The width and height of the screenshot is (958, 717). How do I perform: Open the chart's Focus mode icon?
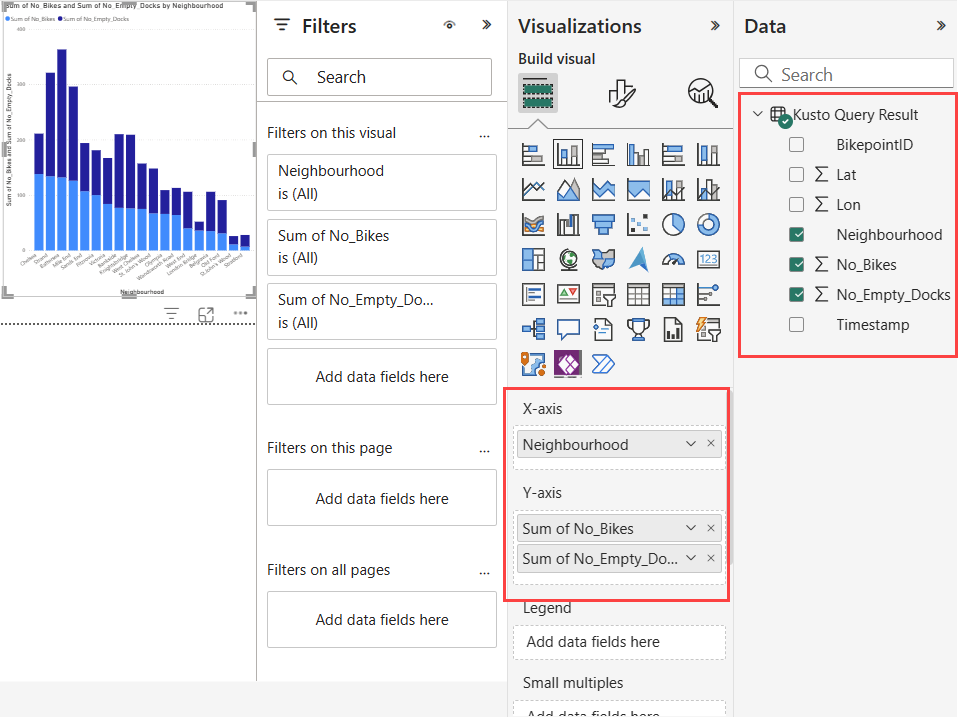coord(207,314)
